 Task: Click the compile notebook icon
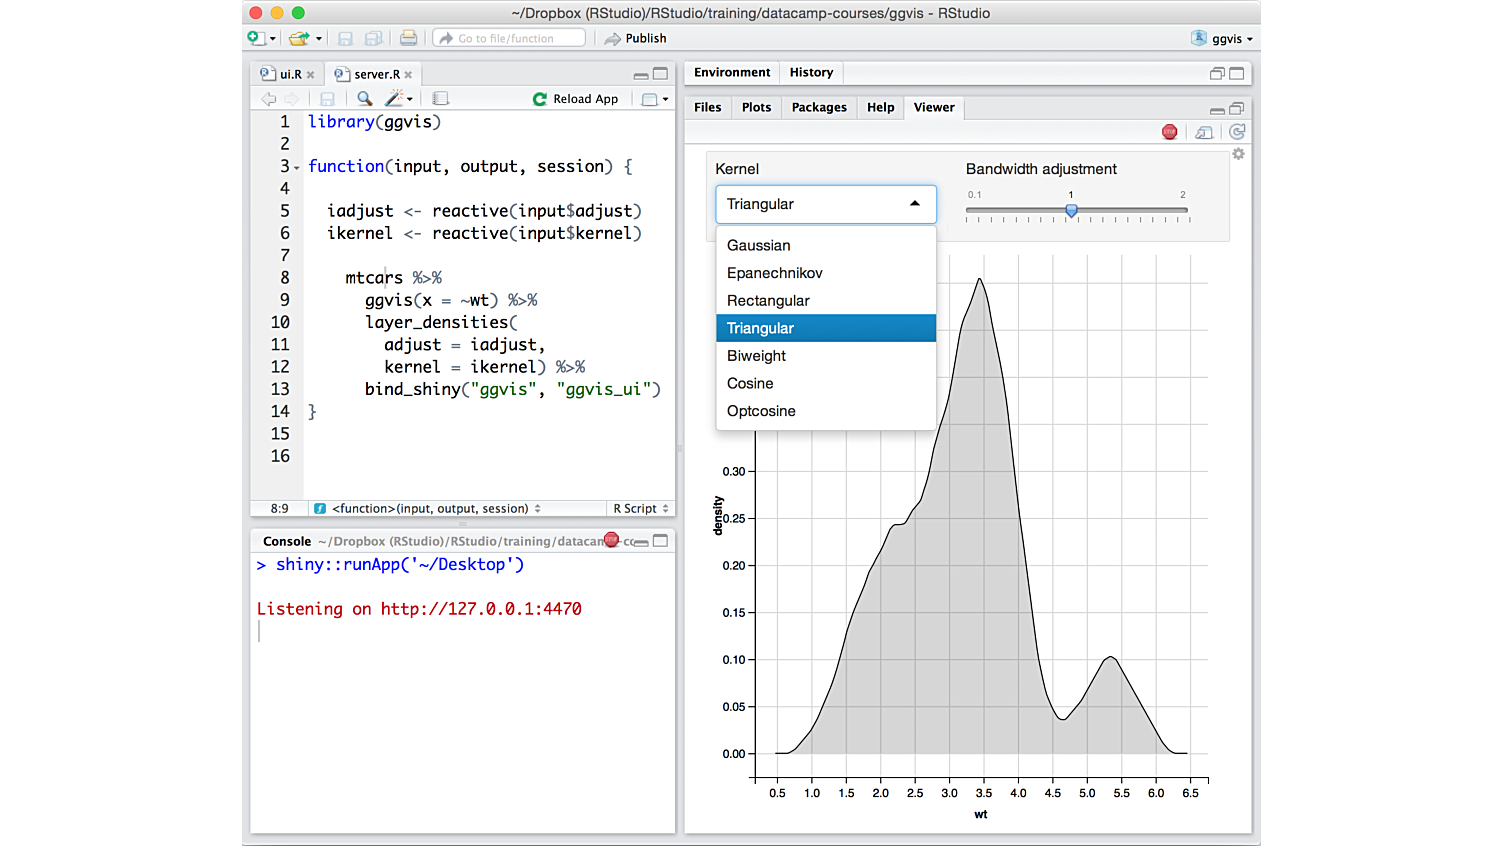[x=441, y=99]
